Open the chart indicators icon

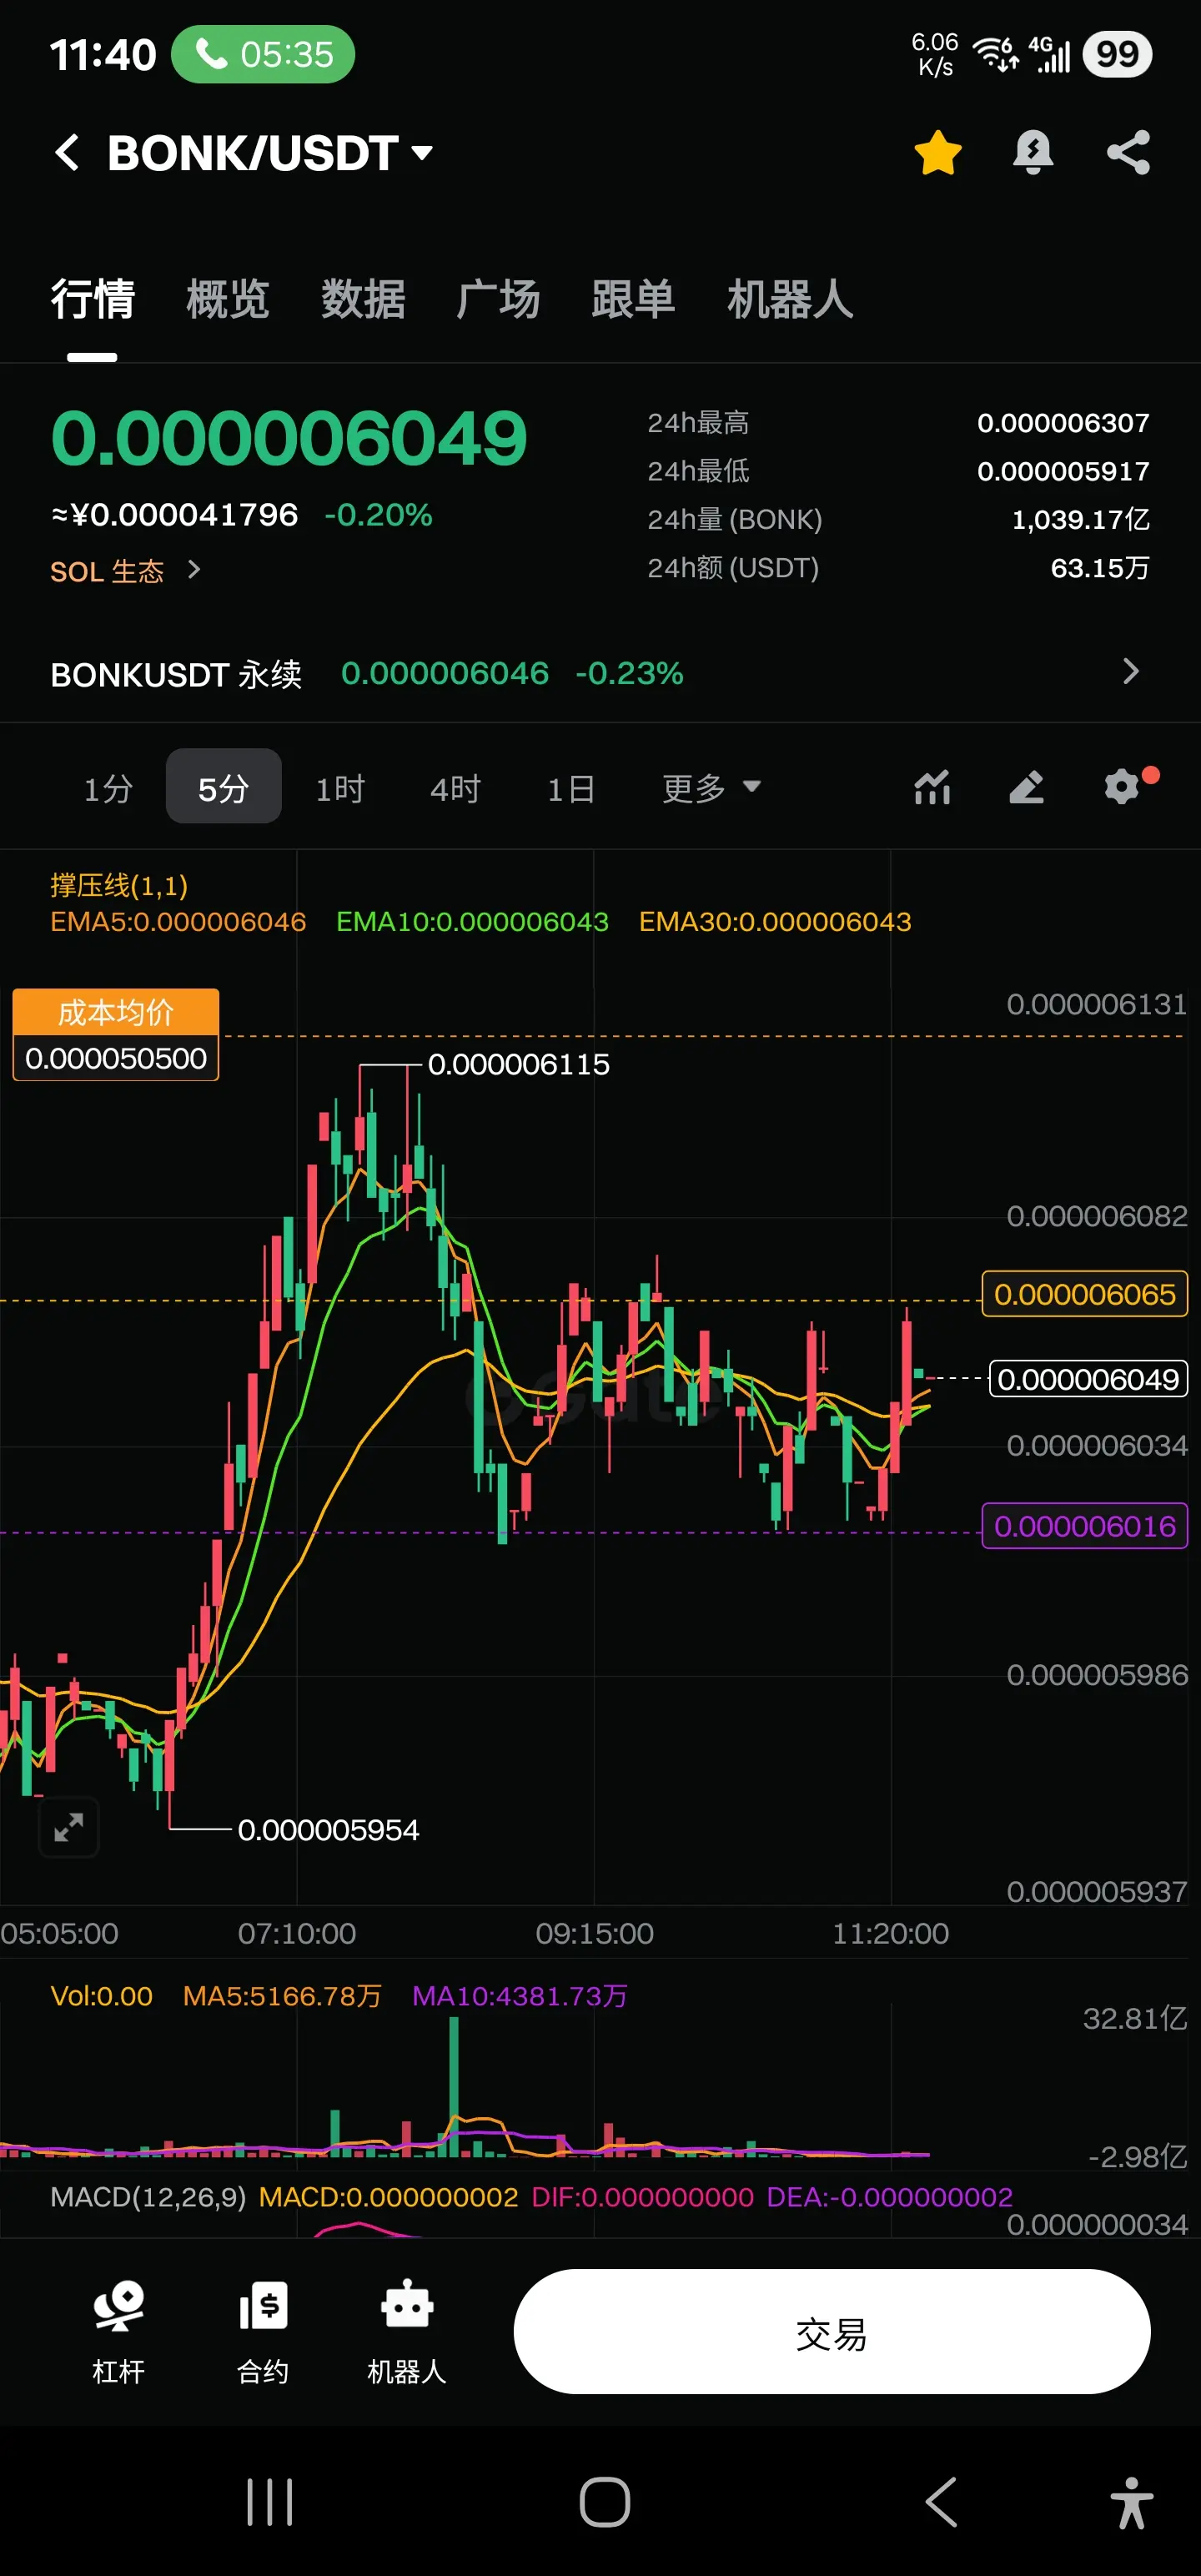932,787
